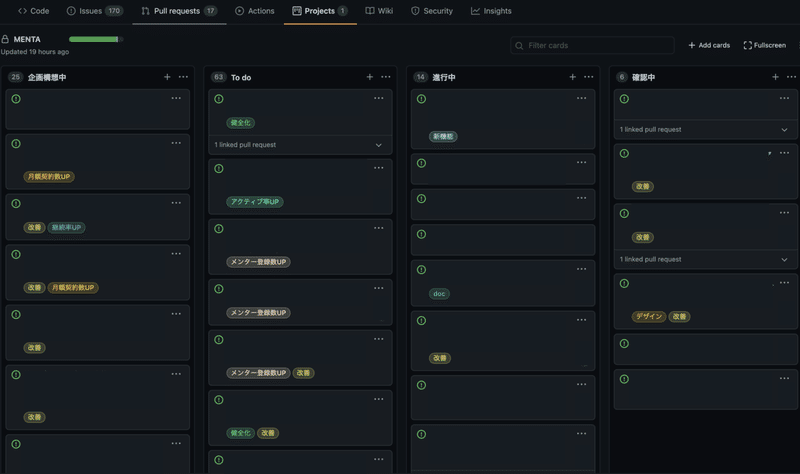
Task: Click the Fullscreen brackets icon
Action: pos(747,45)
